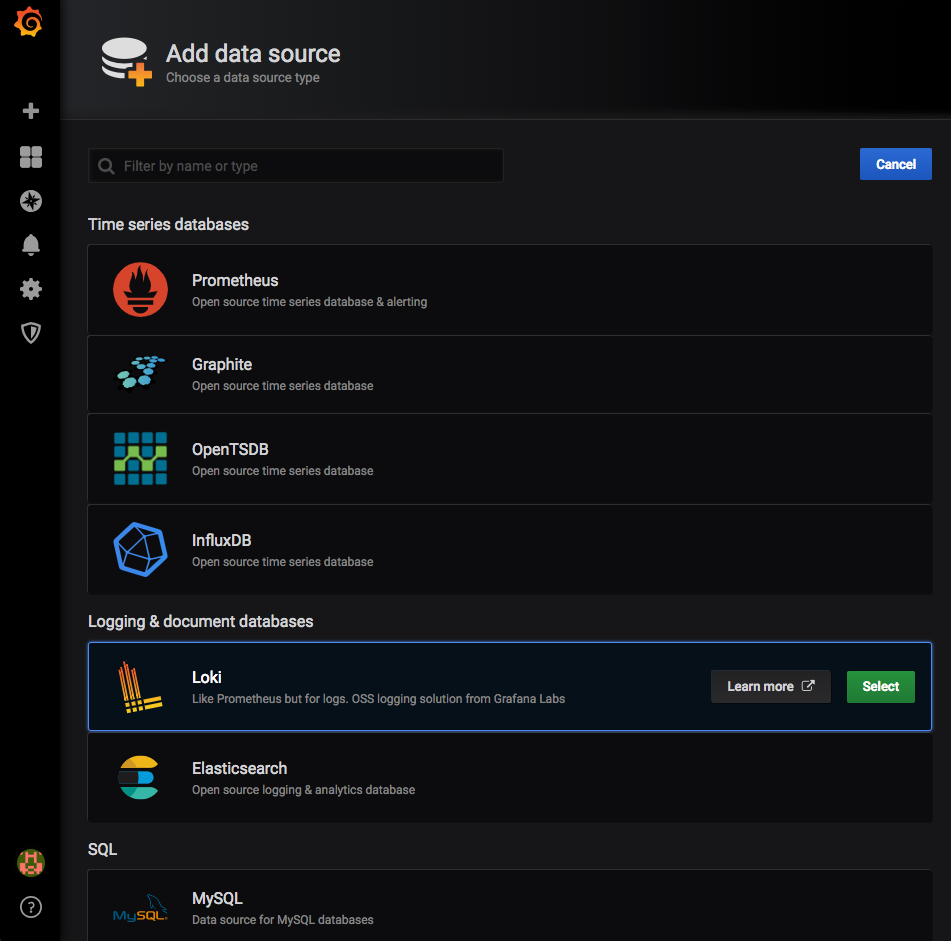Click 'Data source for MySQL databases' text

coord(283,920)
